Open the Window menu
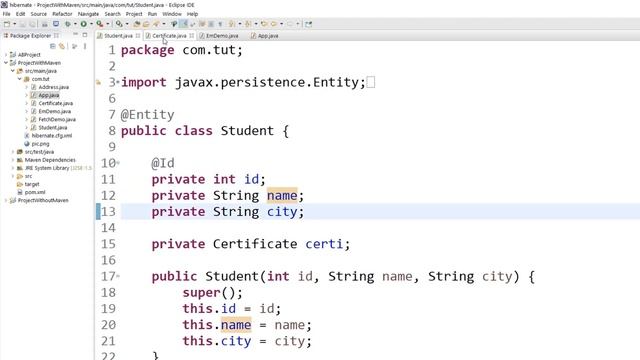Viewport: 640px width, 360px height. tap(172, 14)
